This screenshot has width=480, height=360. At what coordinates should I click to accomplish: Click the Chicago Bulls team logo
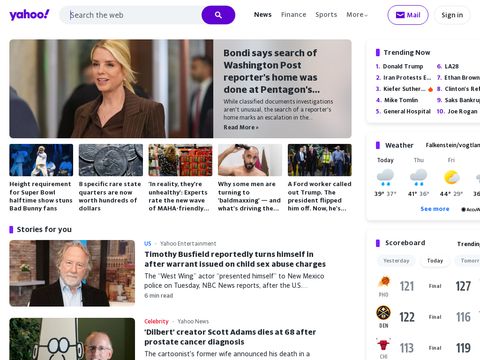(x=384, y=344)
